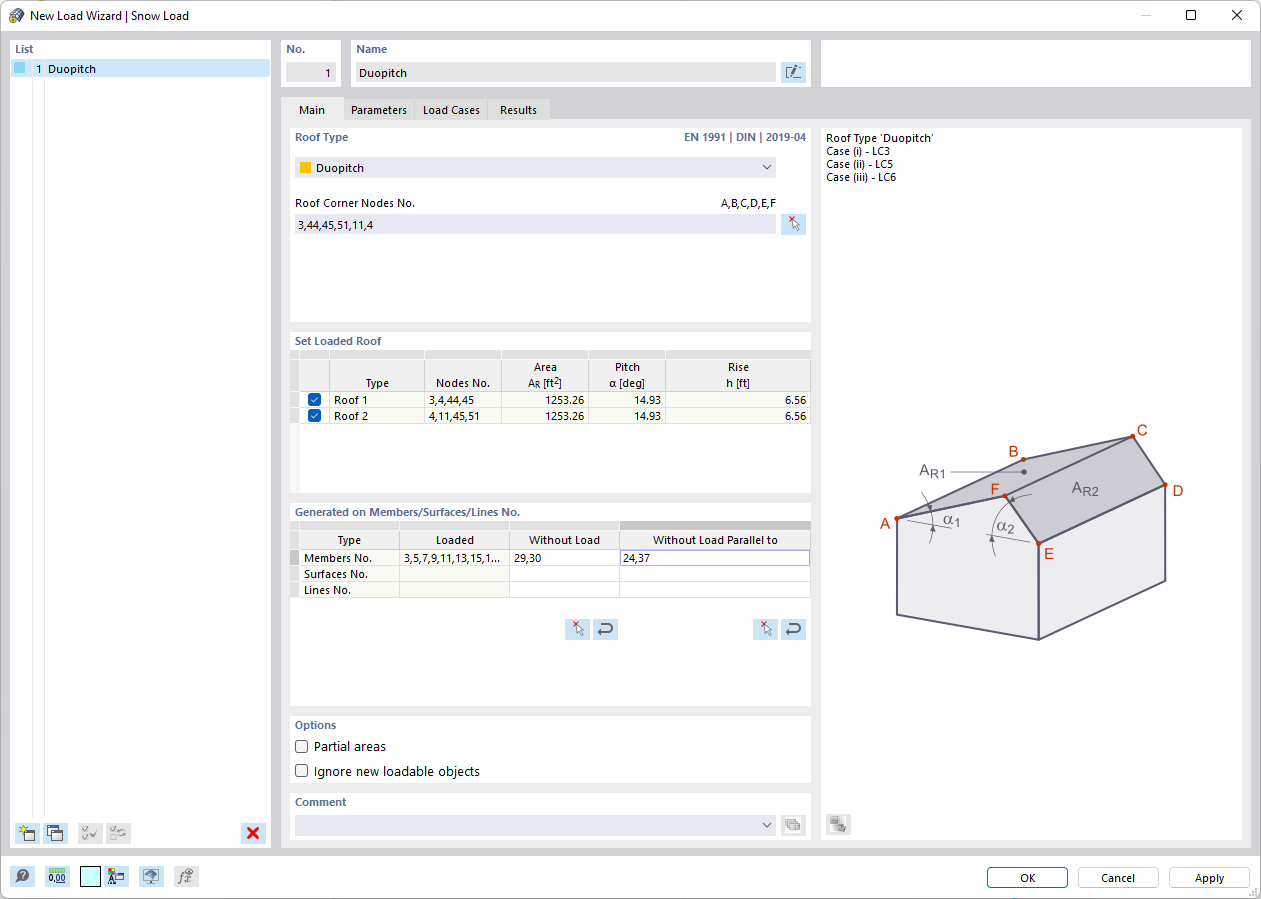Click the No. field showing 1
The width and height of the screenshot is (1261, 899).
311,72
